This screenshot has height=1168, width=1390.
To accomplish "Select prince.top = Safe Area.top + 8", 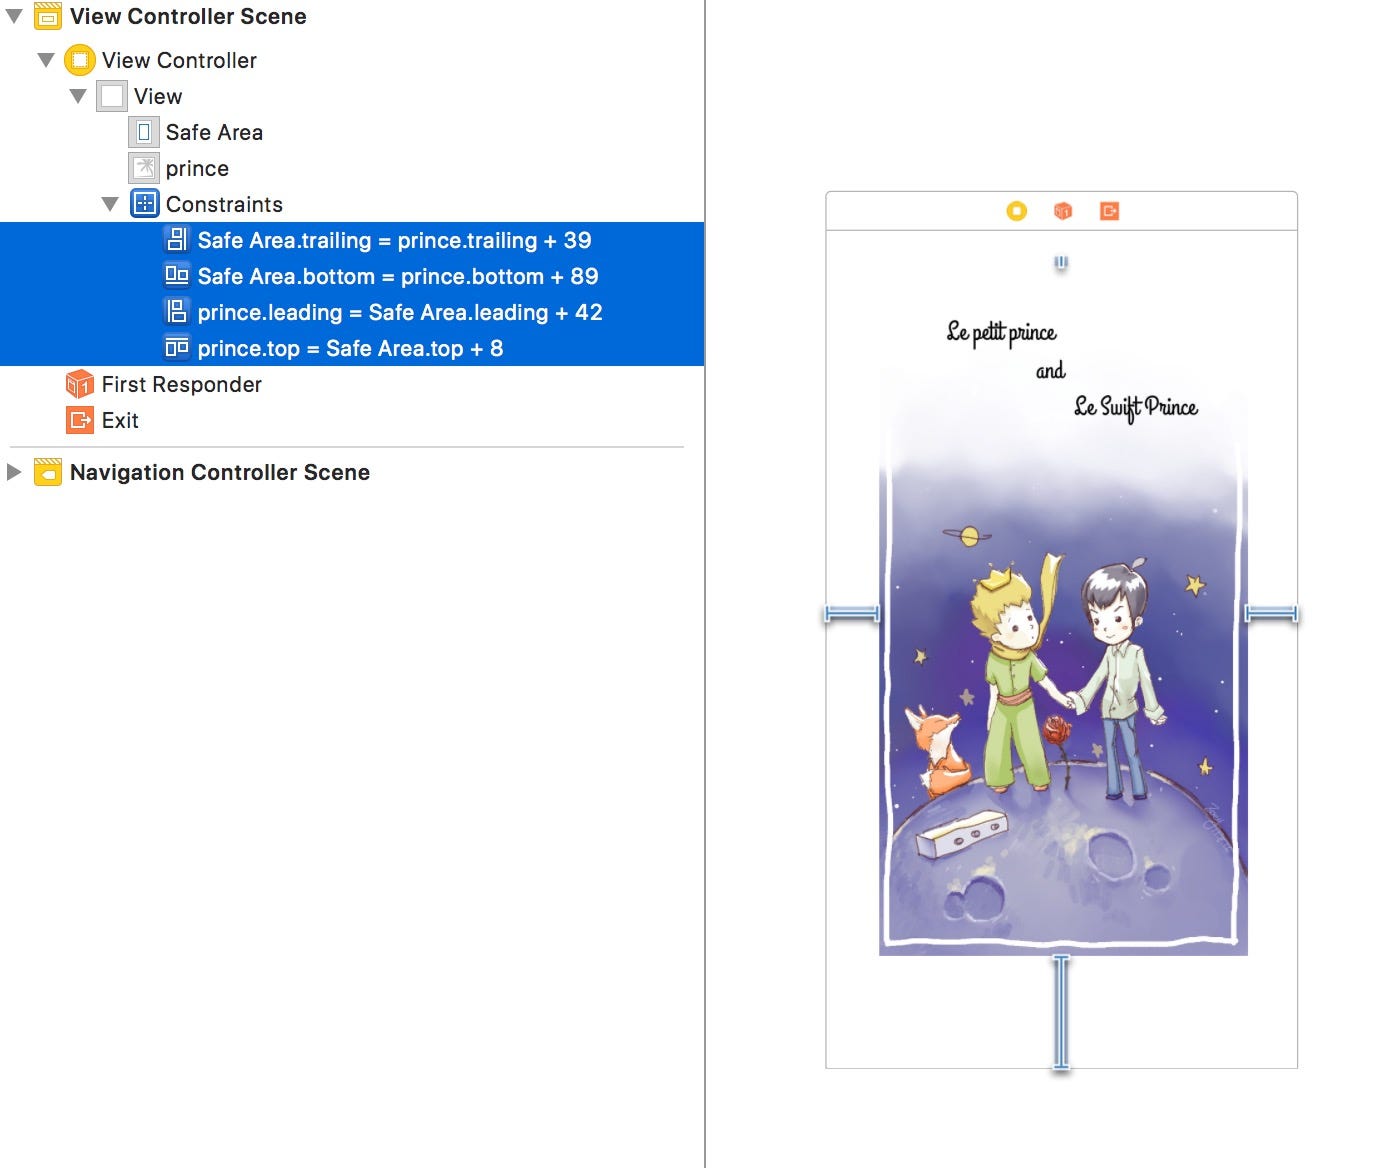I will 352,348.
